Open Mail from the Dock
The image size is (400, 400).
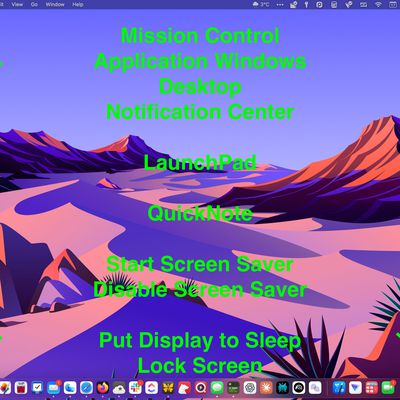tap(54, 388)
